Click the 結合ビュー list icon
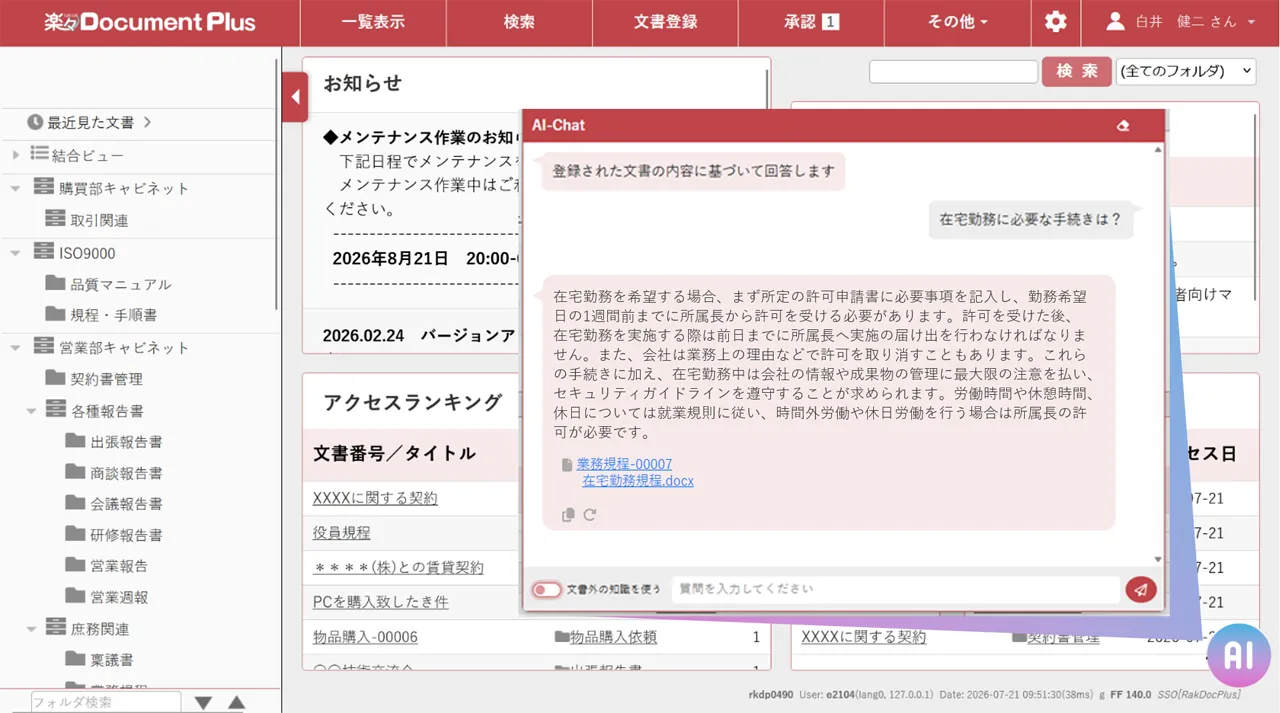1280x713 pixels. 39,154
